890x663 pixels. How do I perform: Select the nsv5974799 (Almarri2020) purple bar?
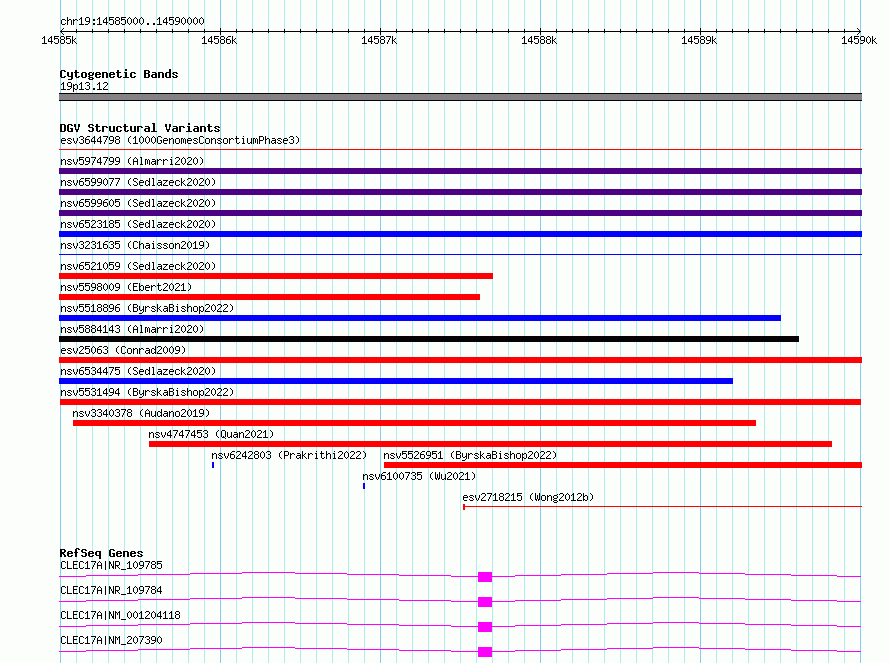(x=460, y=171)
